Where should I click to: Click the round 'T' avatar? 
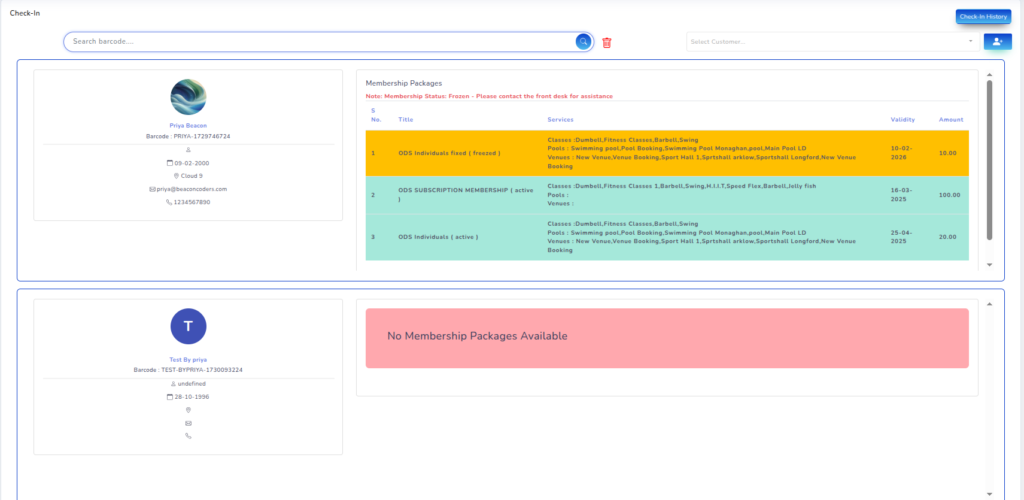(x=188, y=326)
